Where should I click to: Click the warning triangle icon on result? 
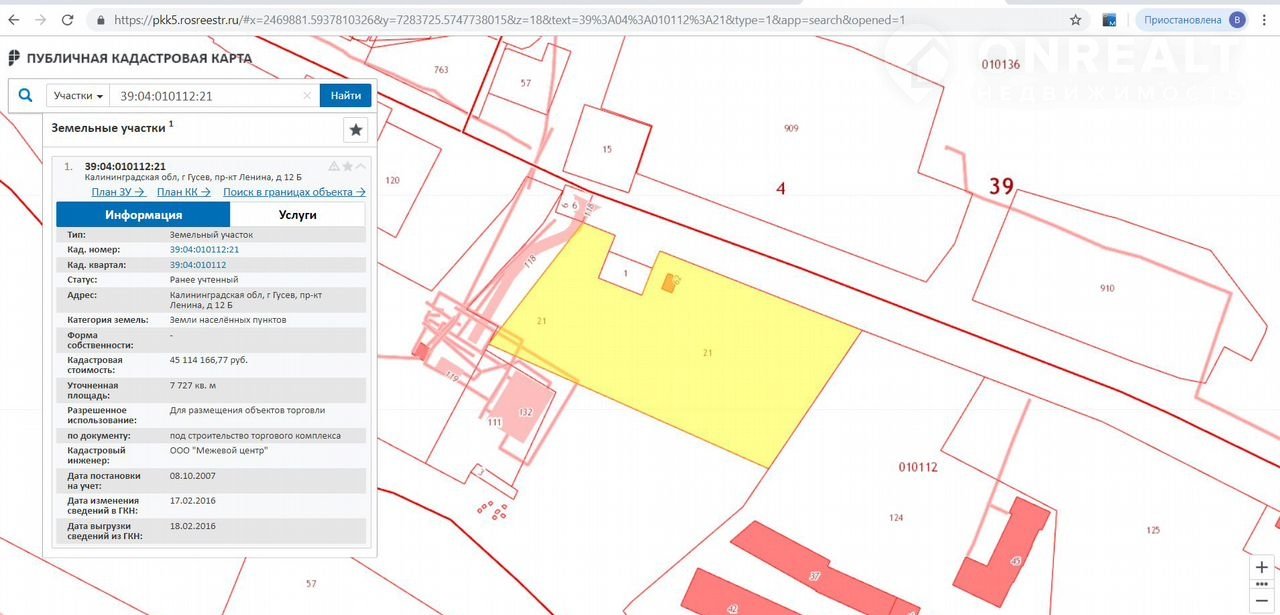pos(334,166)
